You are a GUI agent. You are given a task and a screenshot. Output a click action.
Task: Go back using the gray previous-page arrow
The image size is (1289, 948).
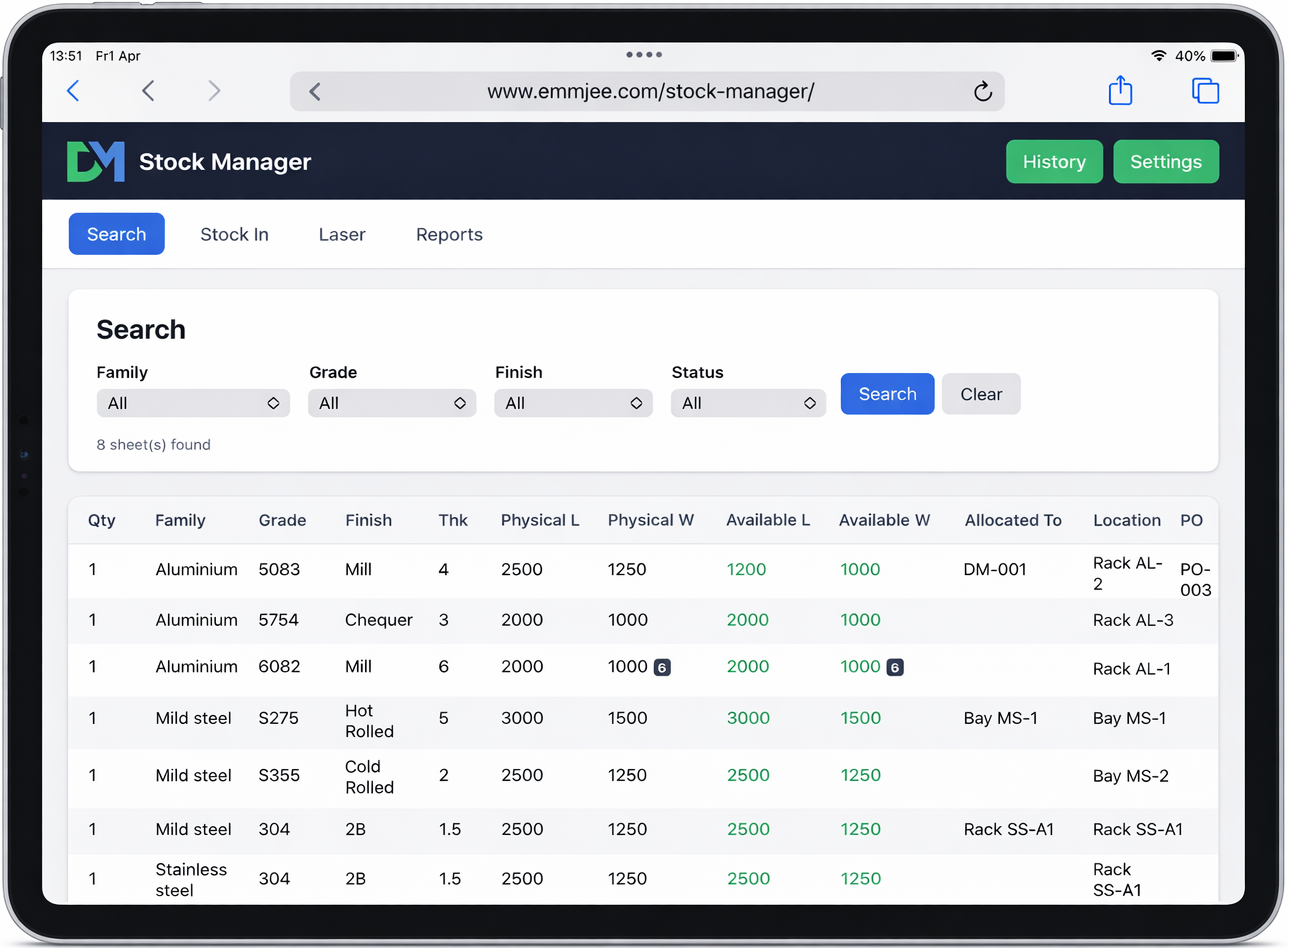pos(148,91)
